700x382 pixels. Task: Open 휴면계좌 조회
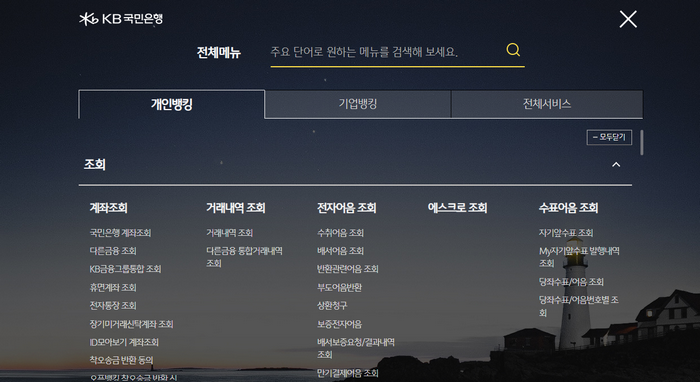(113, 287)
